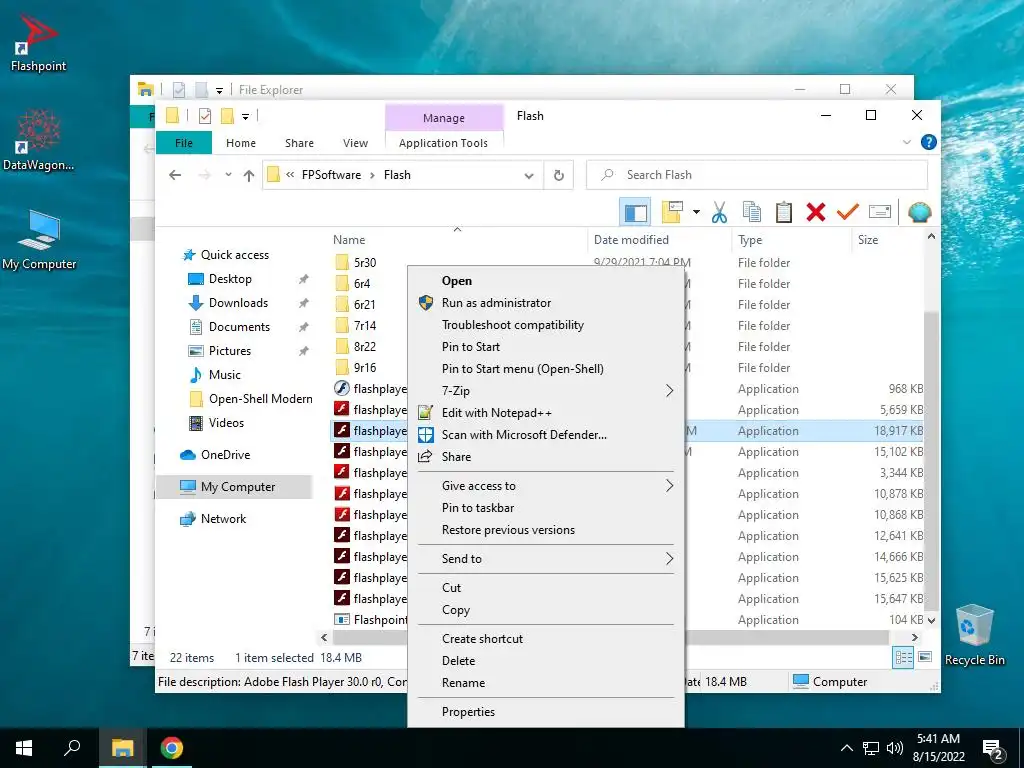This screenshot has width=1024, height=768.
Task: Choose Restore previous versions
Action: 545,530
